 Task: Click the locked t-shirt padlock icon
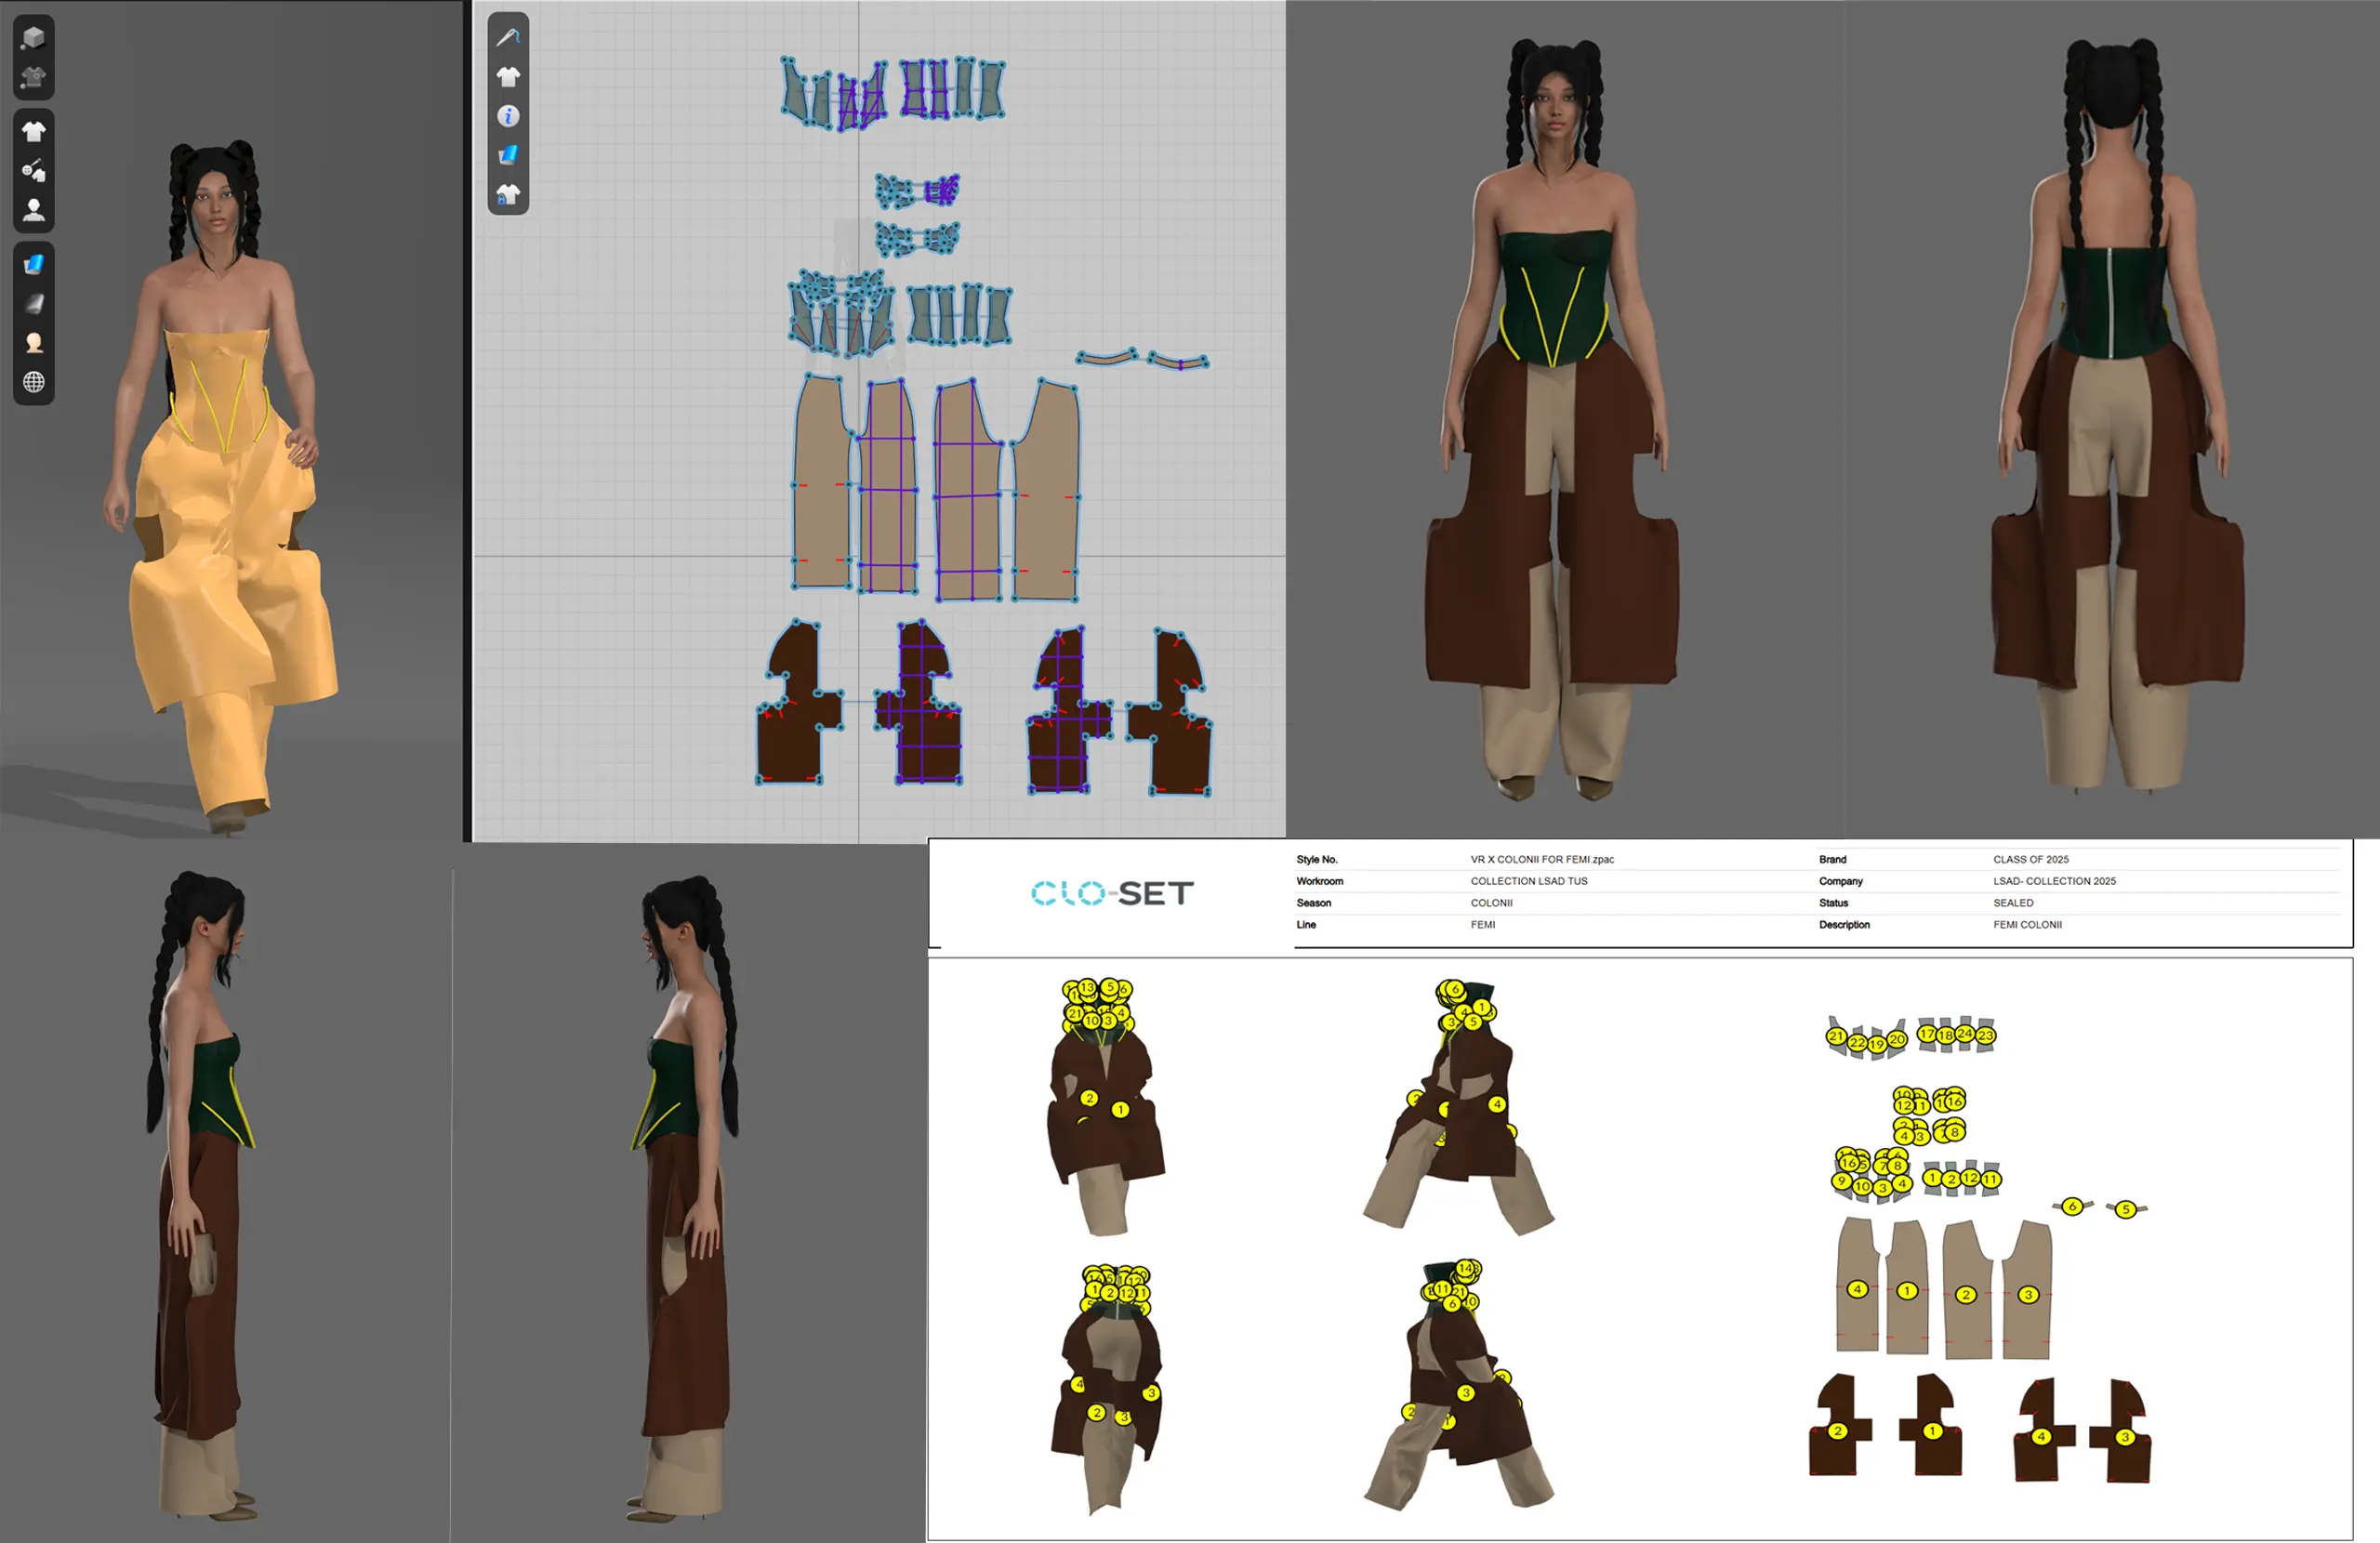tap(508, 194)
